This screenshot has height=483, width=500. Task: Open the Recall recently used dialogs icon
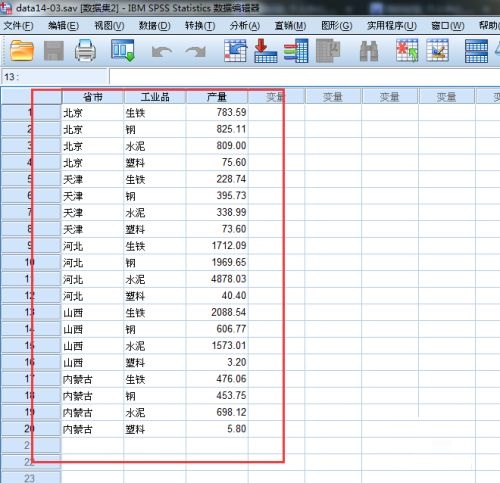click(x=123, y=50)
